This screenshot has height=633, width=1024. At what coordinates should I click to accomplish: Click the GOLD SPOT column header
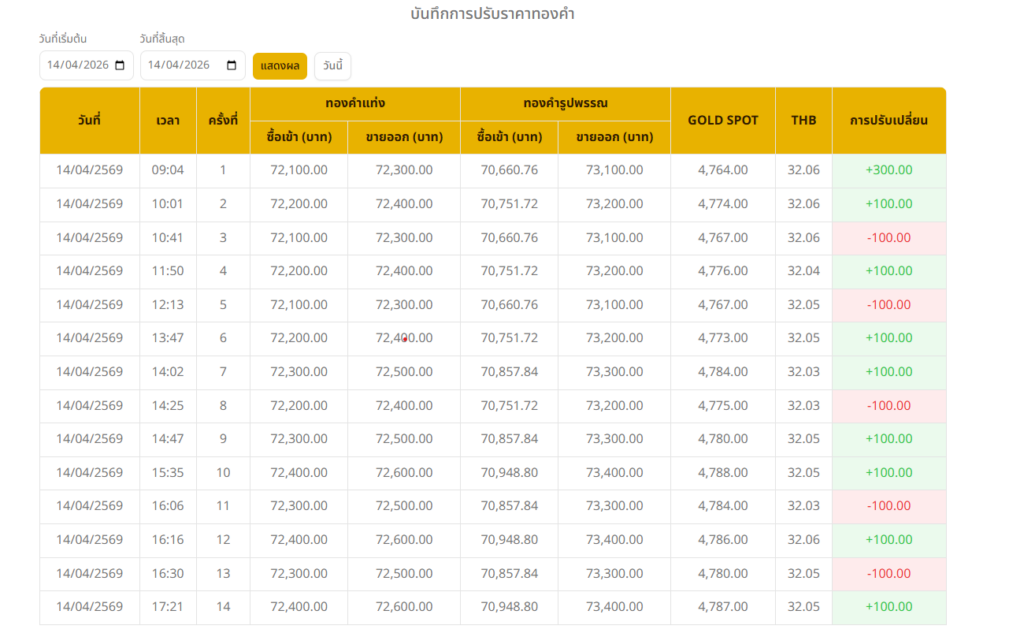[722, 121]
